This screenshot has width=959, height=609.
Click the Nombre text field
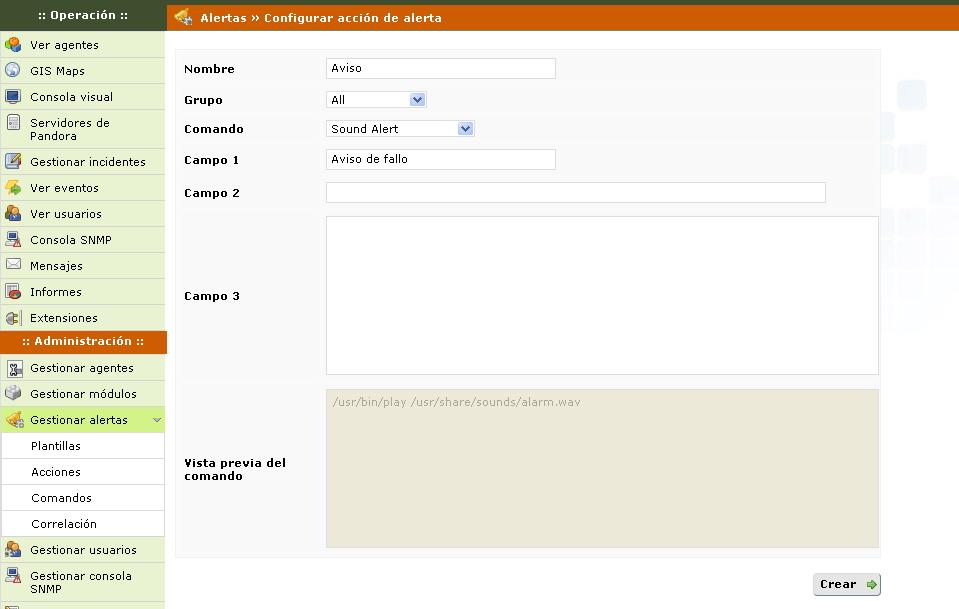coord(440,69)
